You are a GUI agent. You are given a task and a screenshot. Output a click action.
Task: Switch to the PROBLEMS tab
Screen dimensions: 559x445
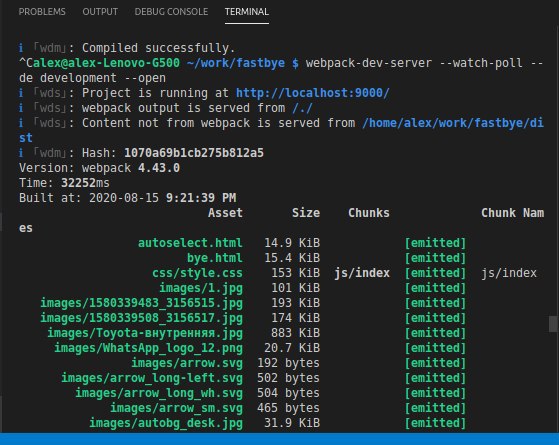tap(42, 12)
